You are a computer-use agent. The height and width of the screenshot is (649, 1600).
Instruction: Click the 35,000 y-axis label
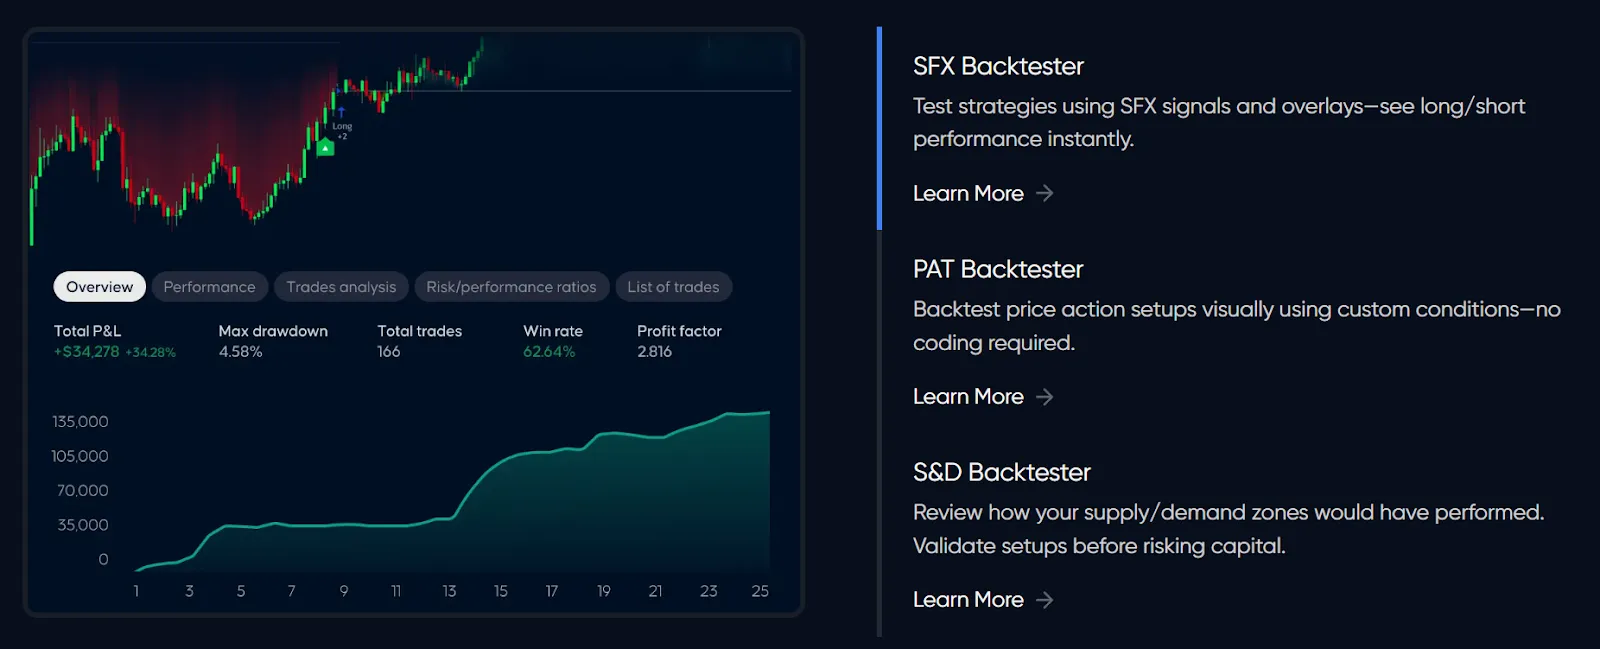click(83, 525)
